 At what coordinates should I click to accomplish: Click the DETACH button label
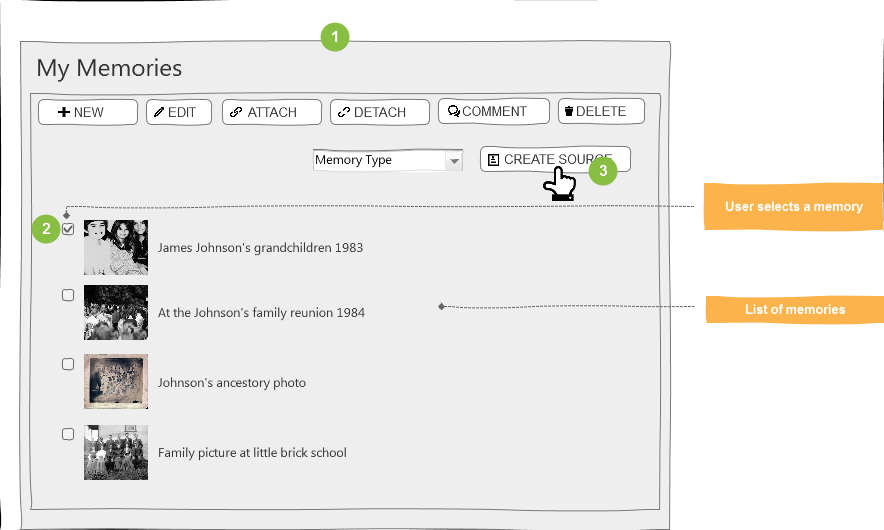pyautogui.click(x=380, y=112)
